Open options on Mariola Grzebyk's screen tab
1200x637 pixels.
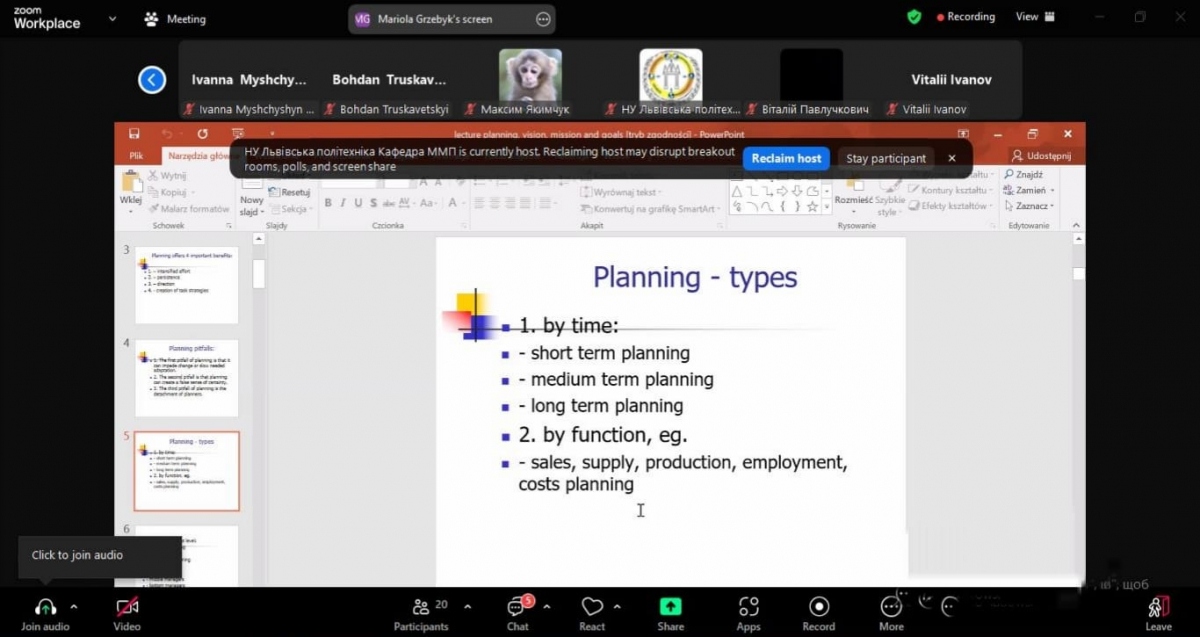tap(543, 19)
